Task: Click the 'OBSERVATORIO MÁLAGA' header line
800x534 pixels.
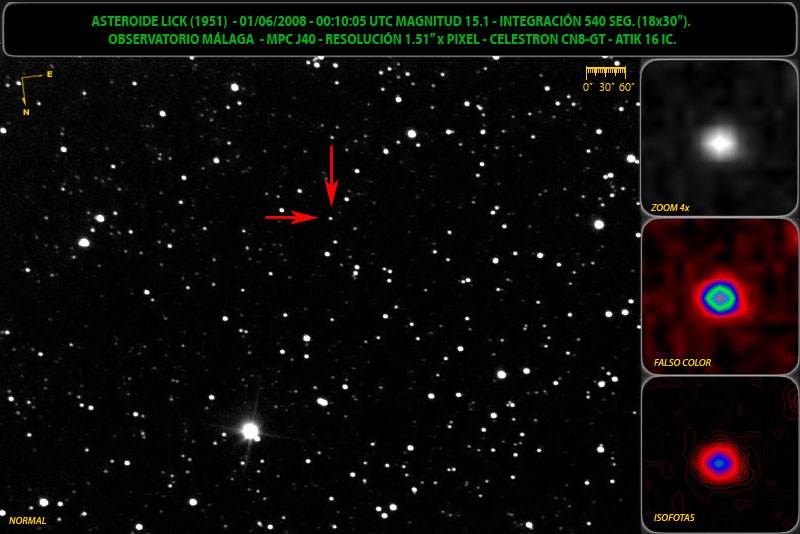Action: [x=392, y=39]
